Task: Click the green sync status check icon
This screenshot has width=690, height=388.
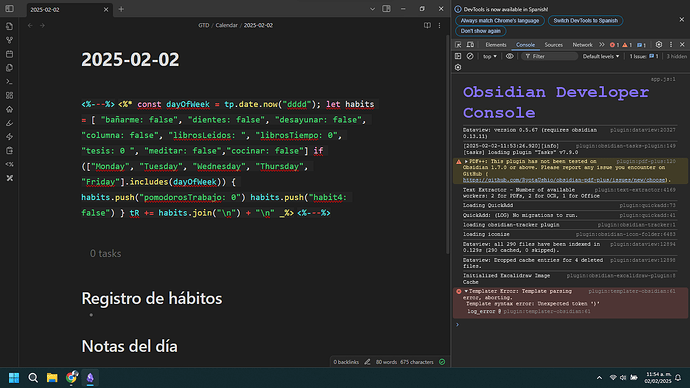Action: pyautogui.click(x=442, y=362)
